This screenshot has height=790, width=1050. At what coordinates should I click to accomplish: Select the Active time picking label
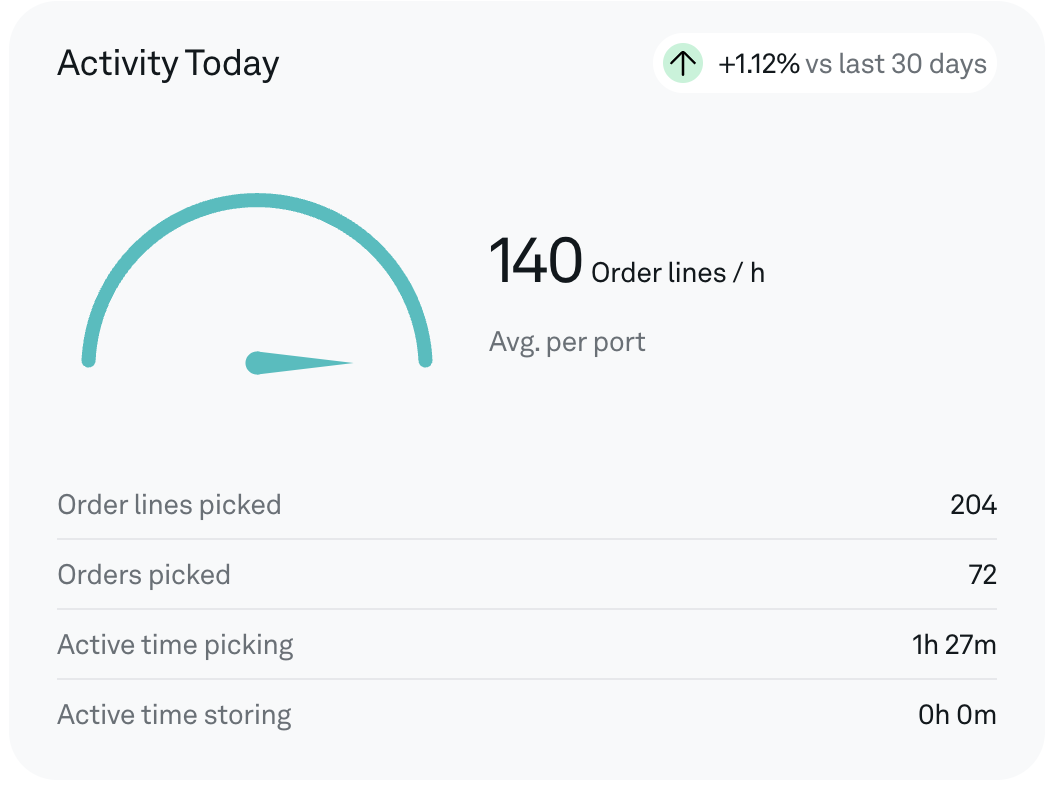[175, 645]
